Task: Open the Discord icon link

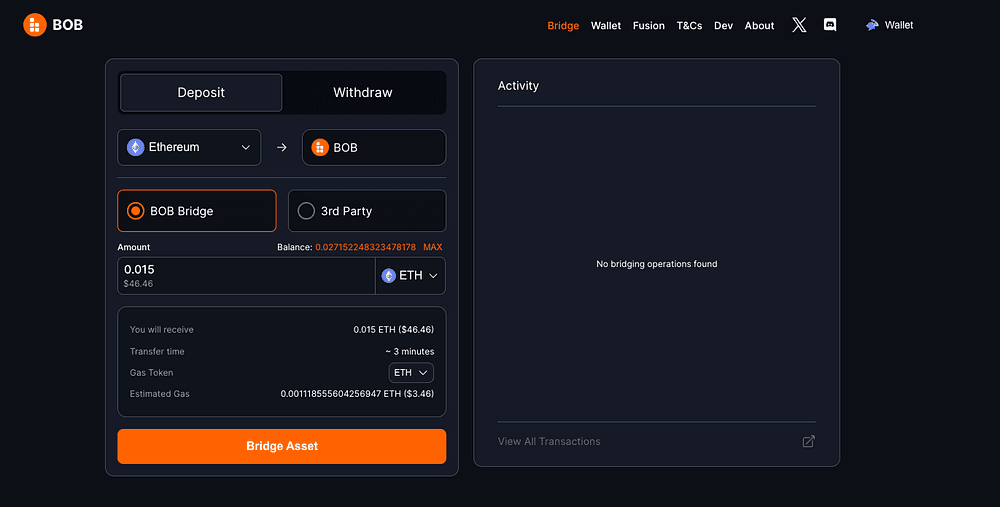Action: [830, 25]
